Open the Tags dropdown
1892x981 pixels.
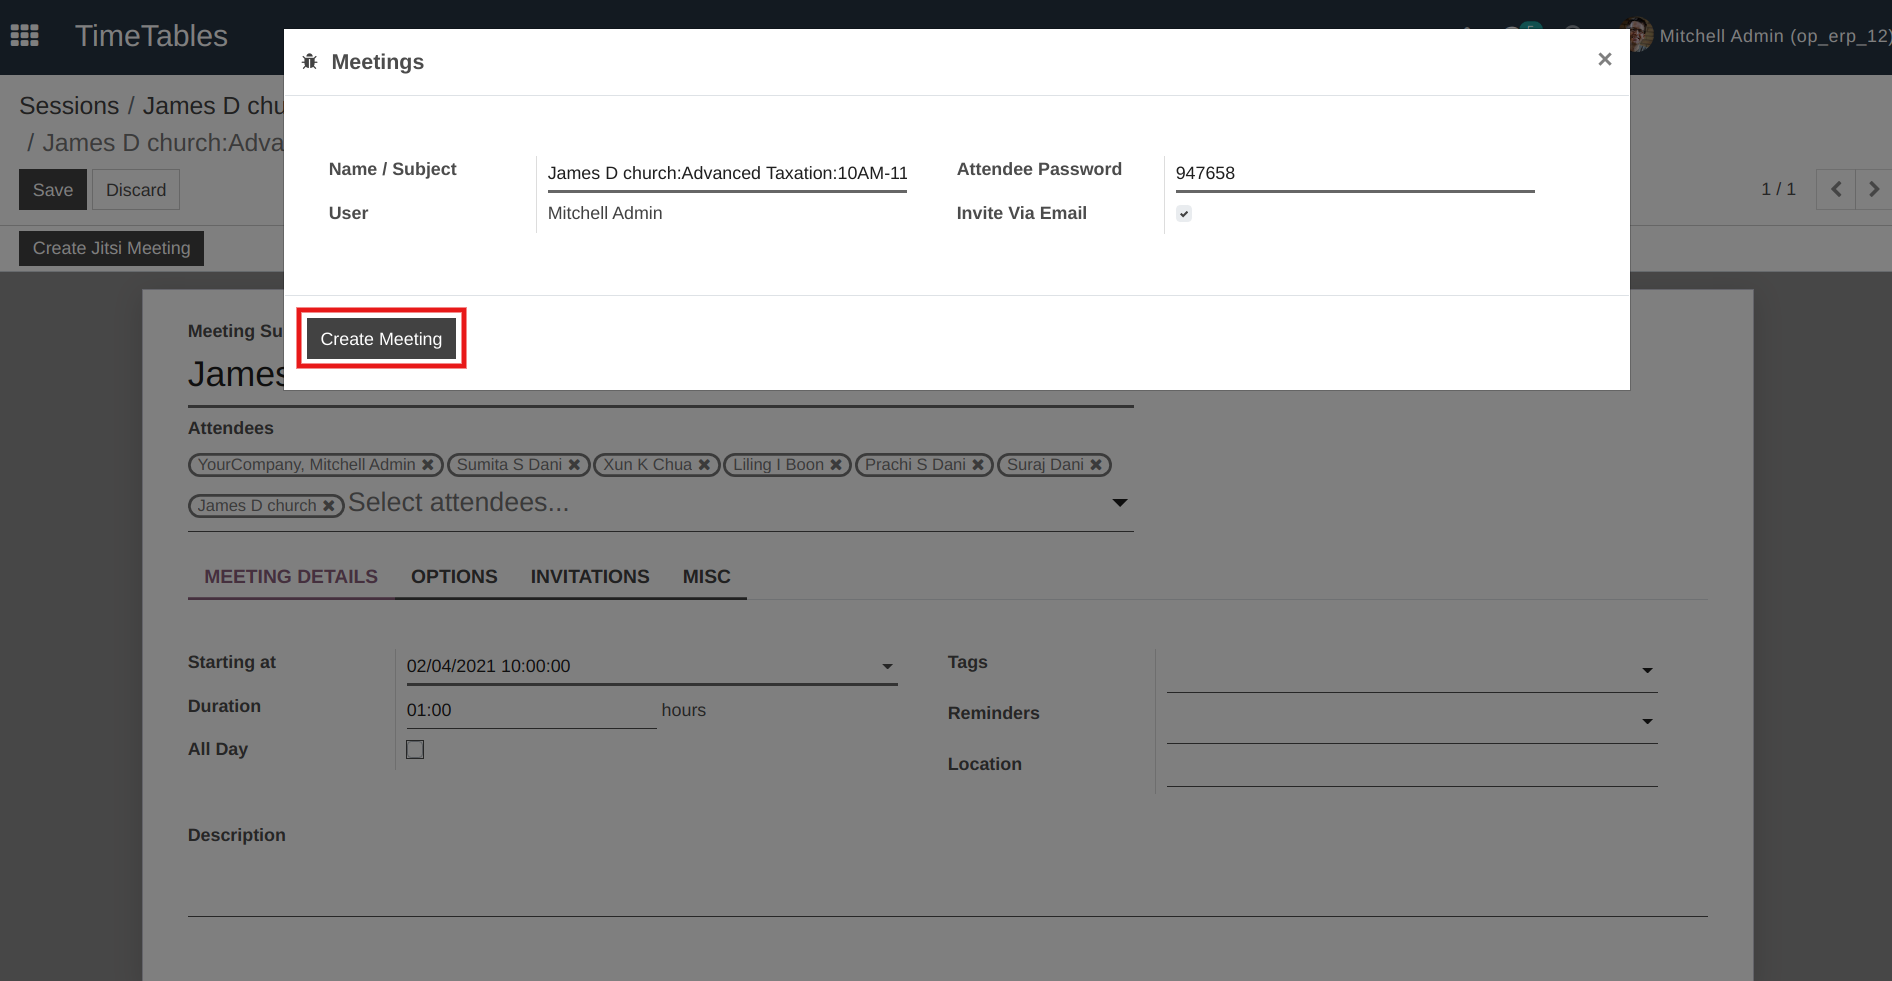[x=1646, y=671]
